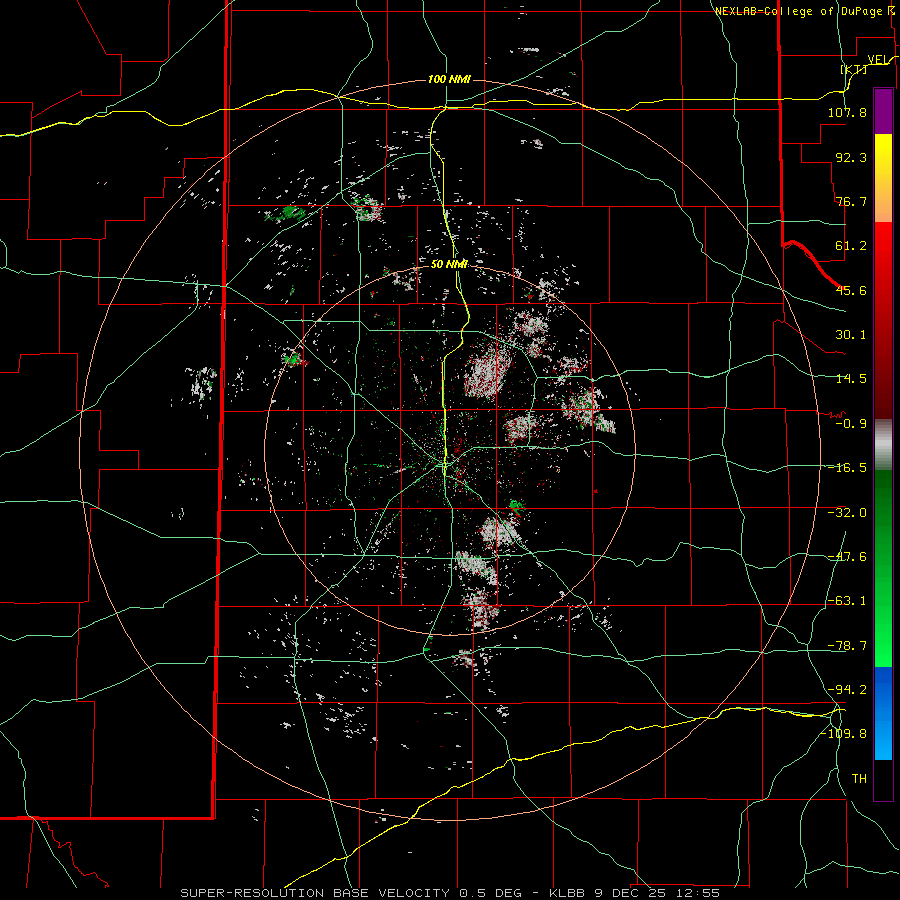Click the -94.2 legend value
900x900 pixels.
pos(847,690)
